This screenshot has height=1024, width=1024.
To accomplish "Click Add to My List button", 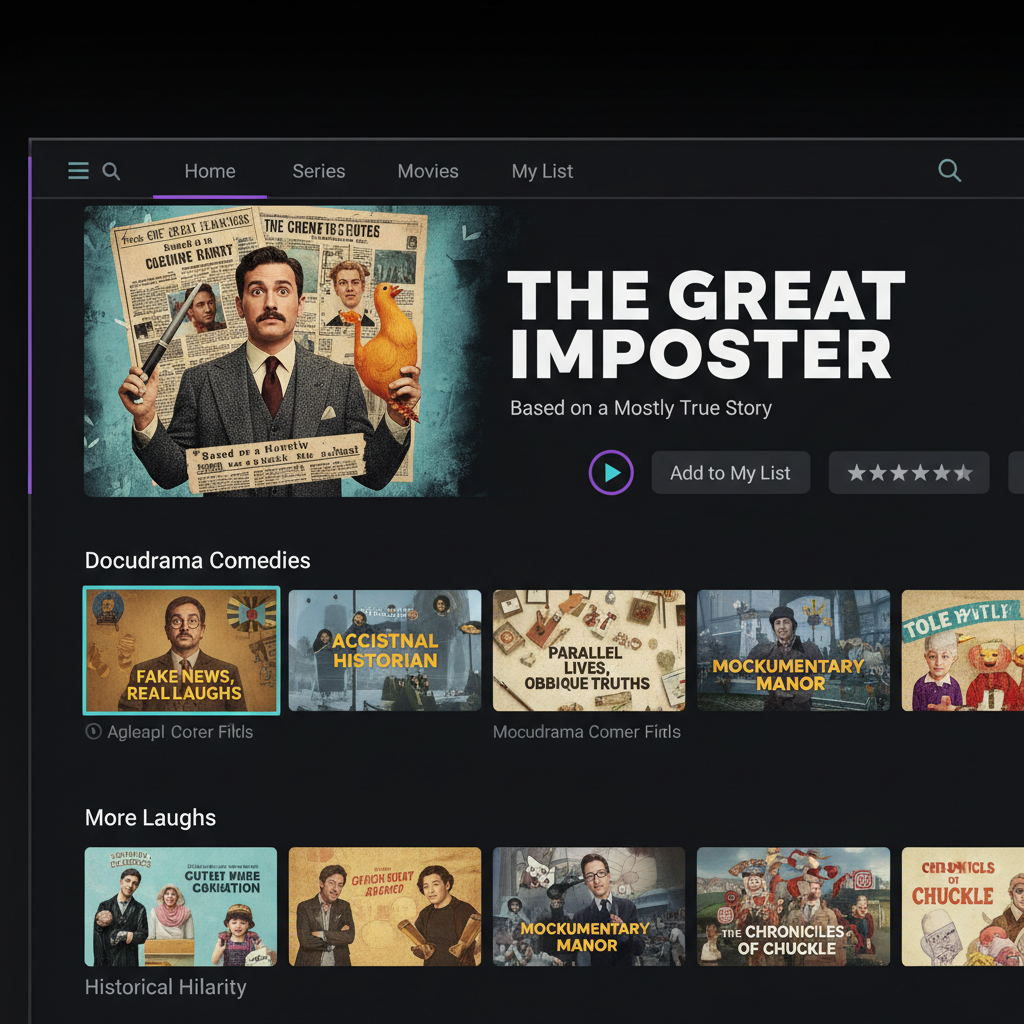I will coord(730,472).
